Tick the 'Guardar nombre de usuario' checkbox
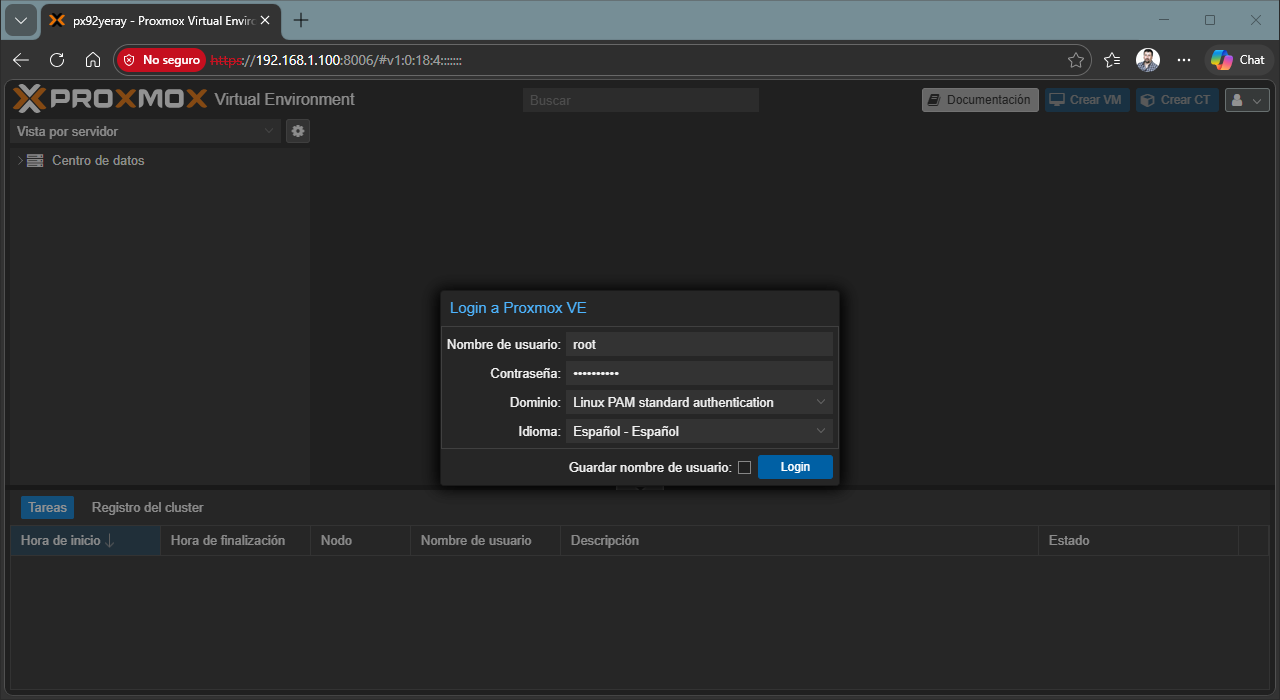 pos(744,467)
